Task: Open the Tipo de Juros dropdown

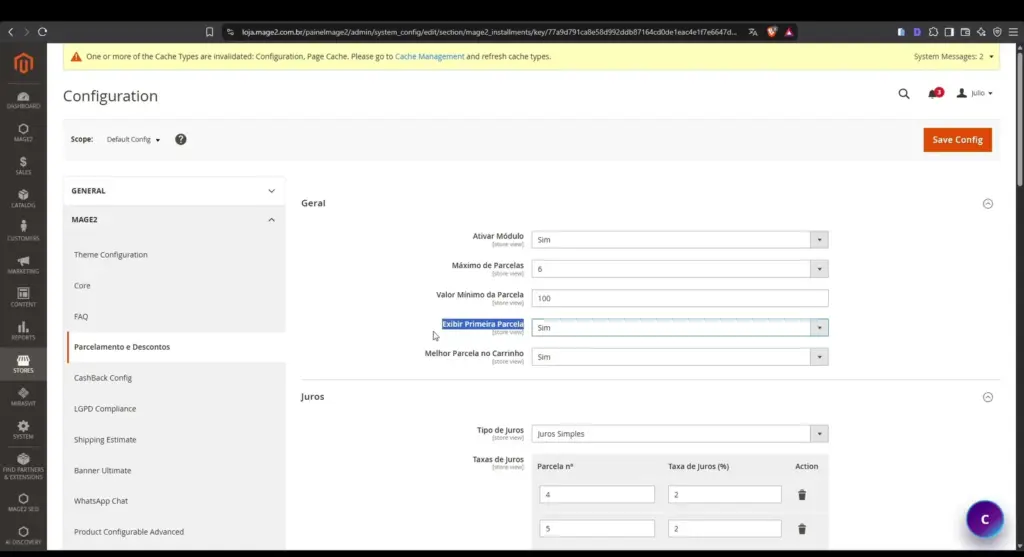Action: [680, 434]
